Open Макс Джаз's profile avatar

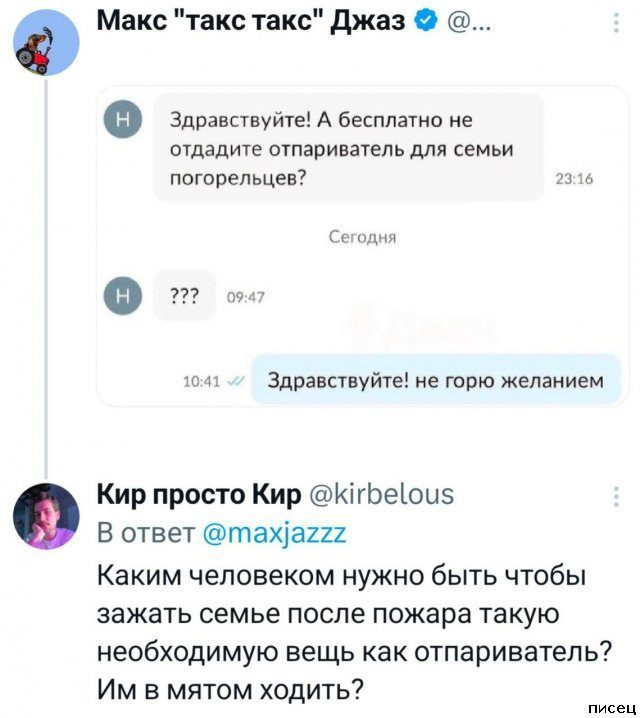(46, 45)
